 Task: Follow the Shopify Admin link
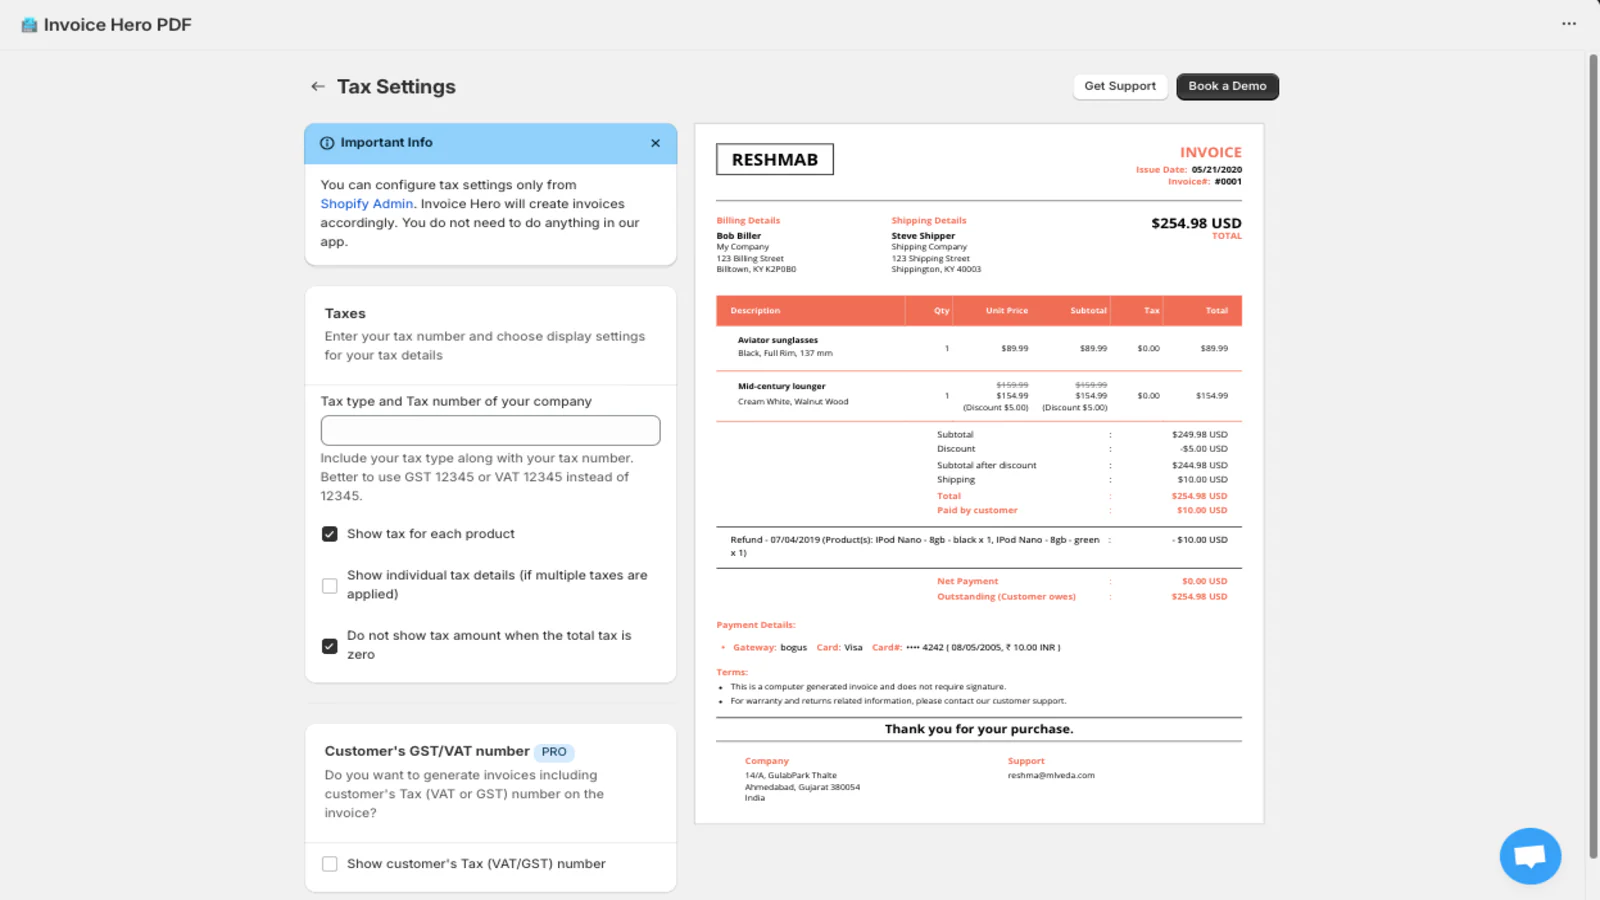[x=366, y=204]
